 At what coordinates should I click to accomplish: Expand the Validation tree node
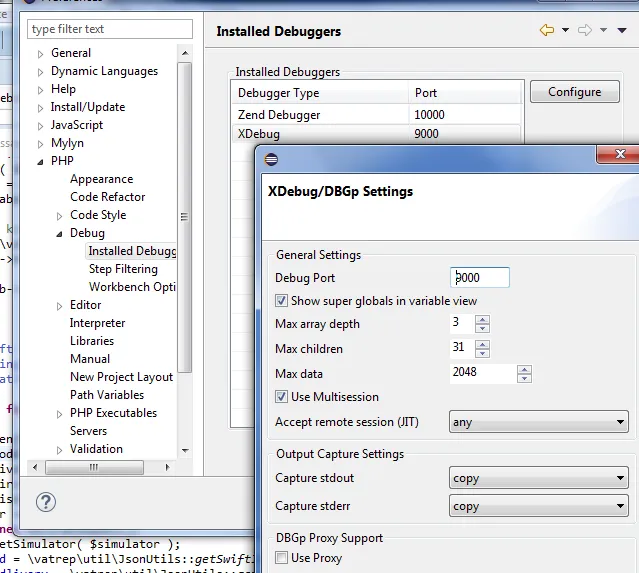coord(59,450)
